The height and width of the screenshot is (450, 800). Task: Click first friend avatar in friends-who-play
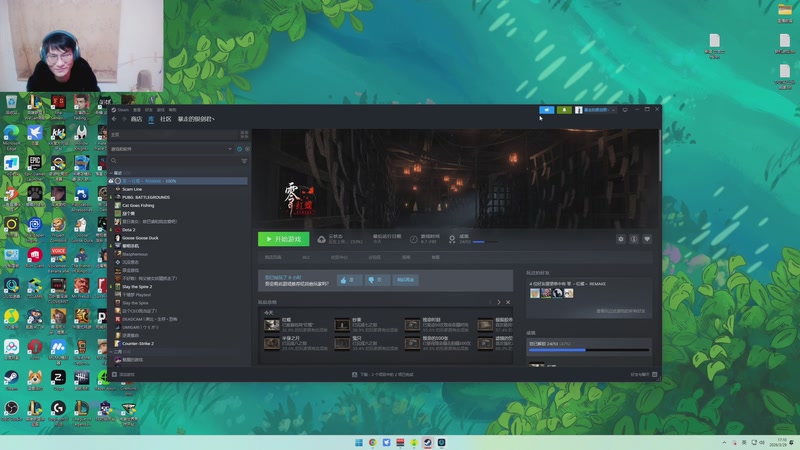(534, 293)
